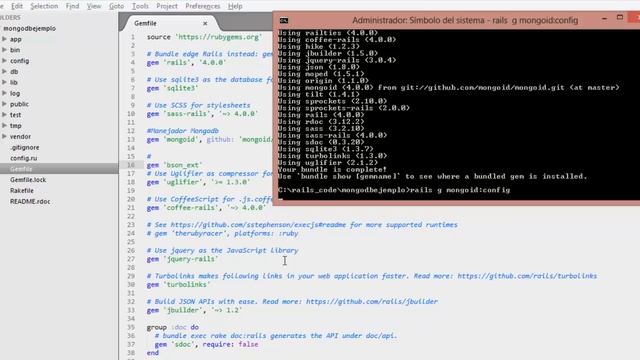This screenshot has height=360, width=640.
Task: Expand the public folder arrow
Action: click(x=4, y=104)
